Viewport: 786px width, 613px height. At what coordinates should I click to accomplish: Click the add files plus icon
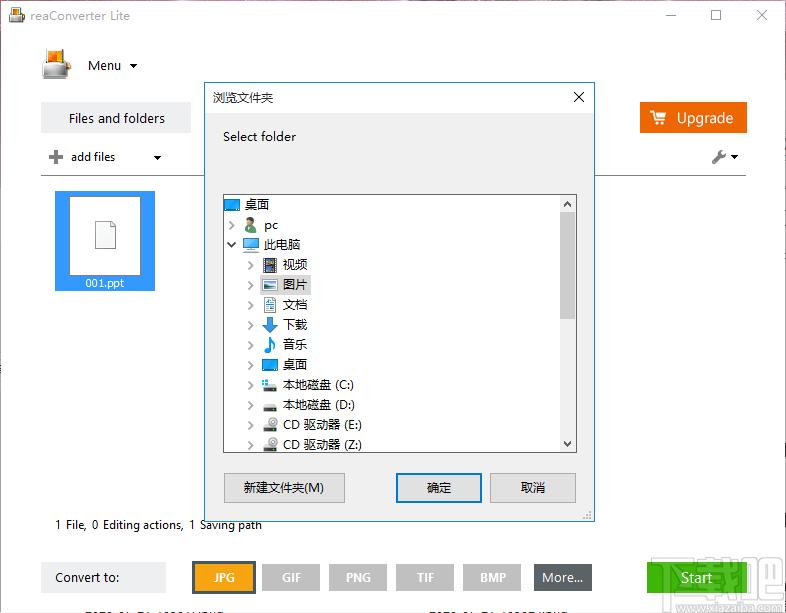point(56,157)
